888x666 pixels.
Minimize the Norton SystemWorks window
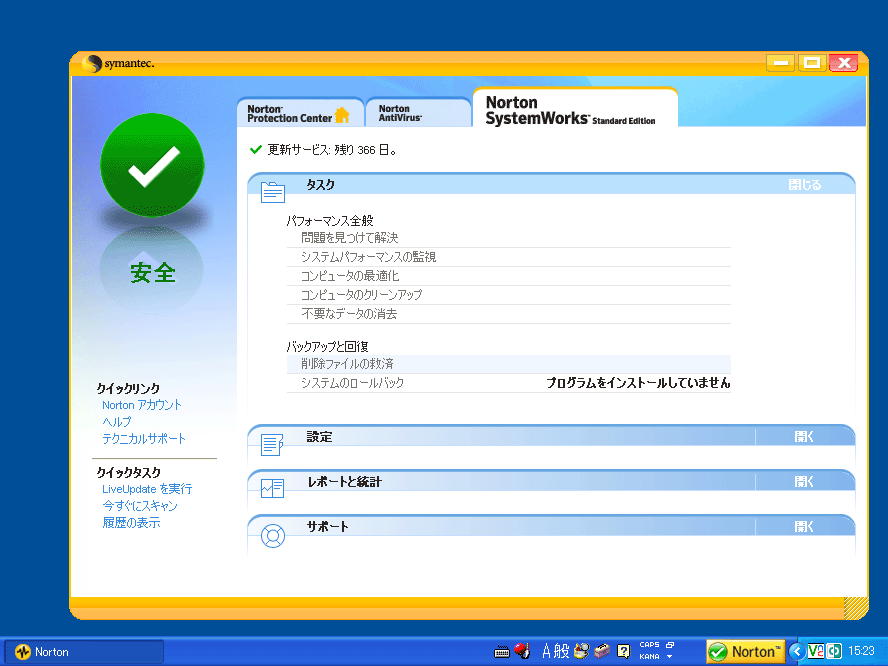click(780, 63)
